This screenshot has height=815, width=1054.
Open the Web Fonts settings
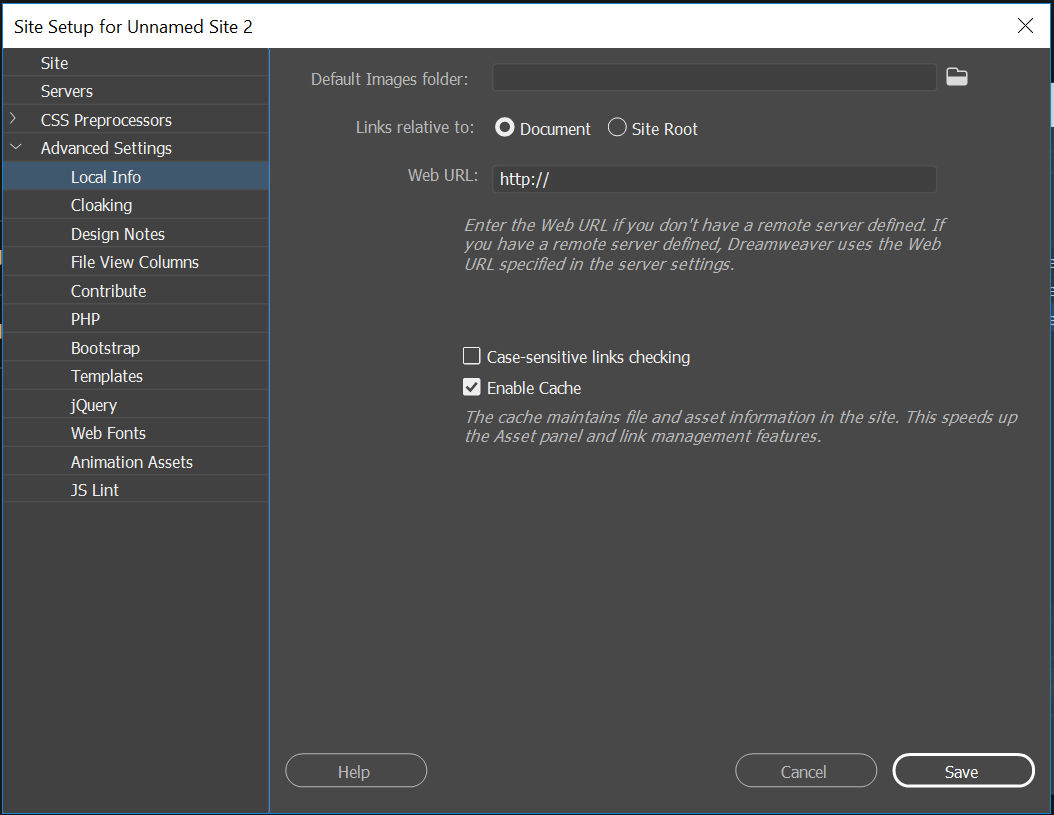[x=106, y=433]
